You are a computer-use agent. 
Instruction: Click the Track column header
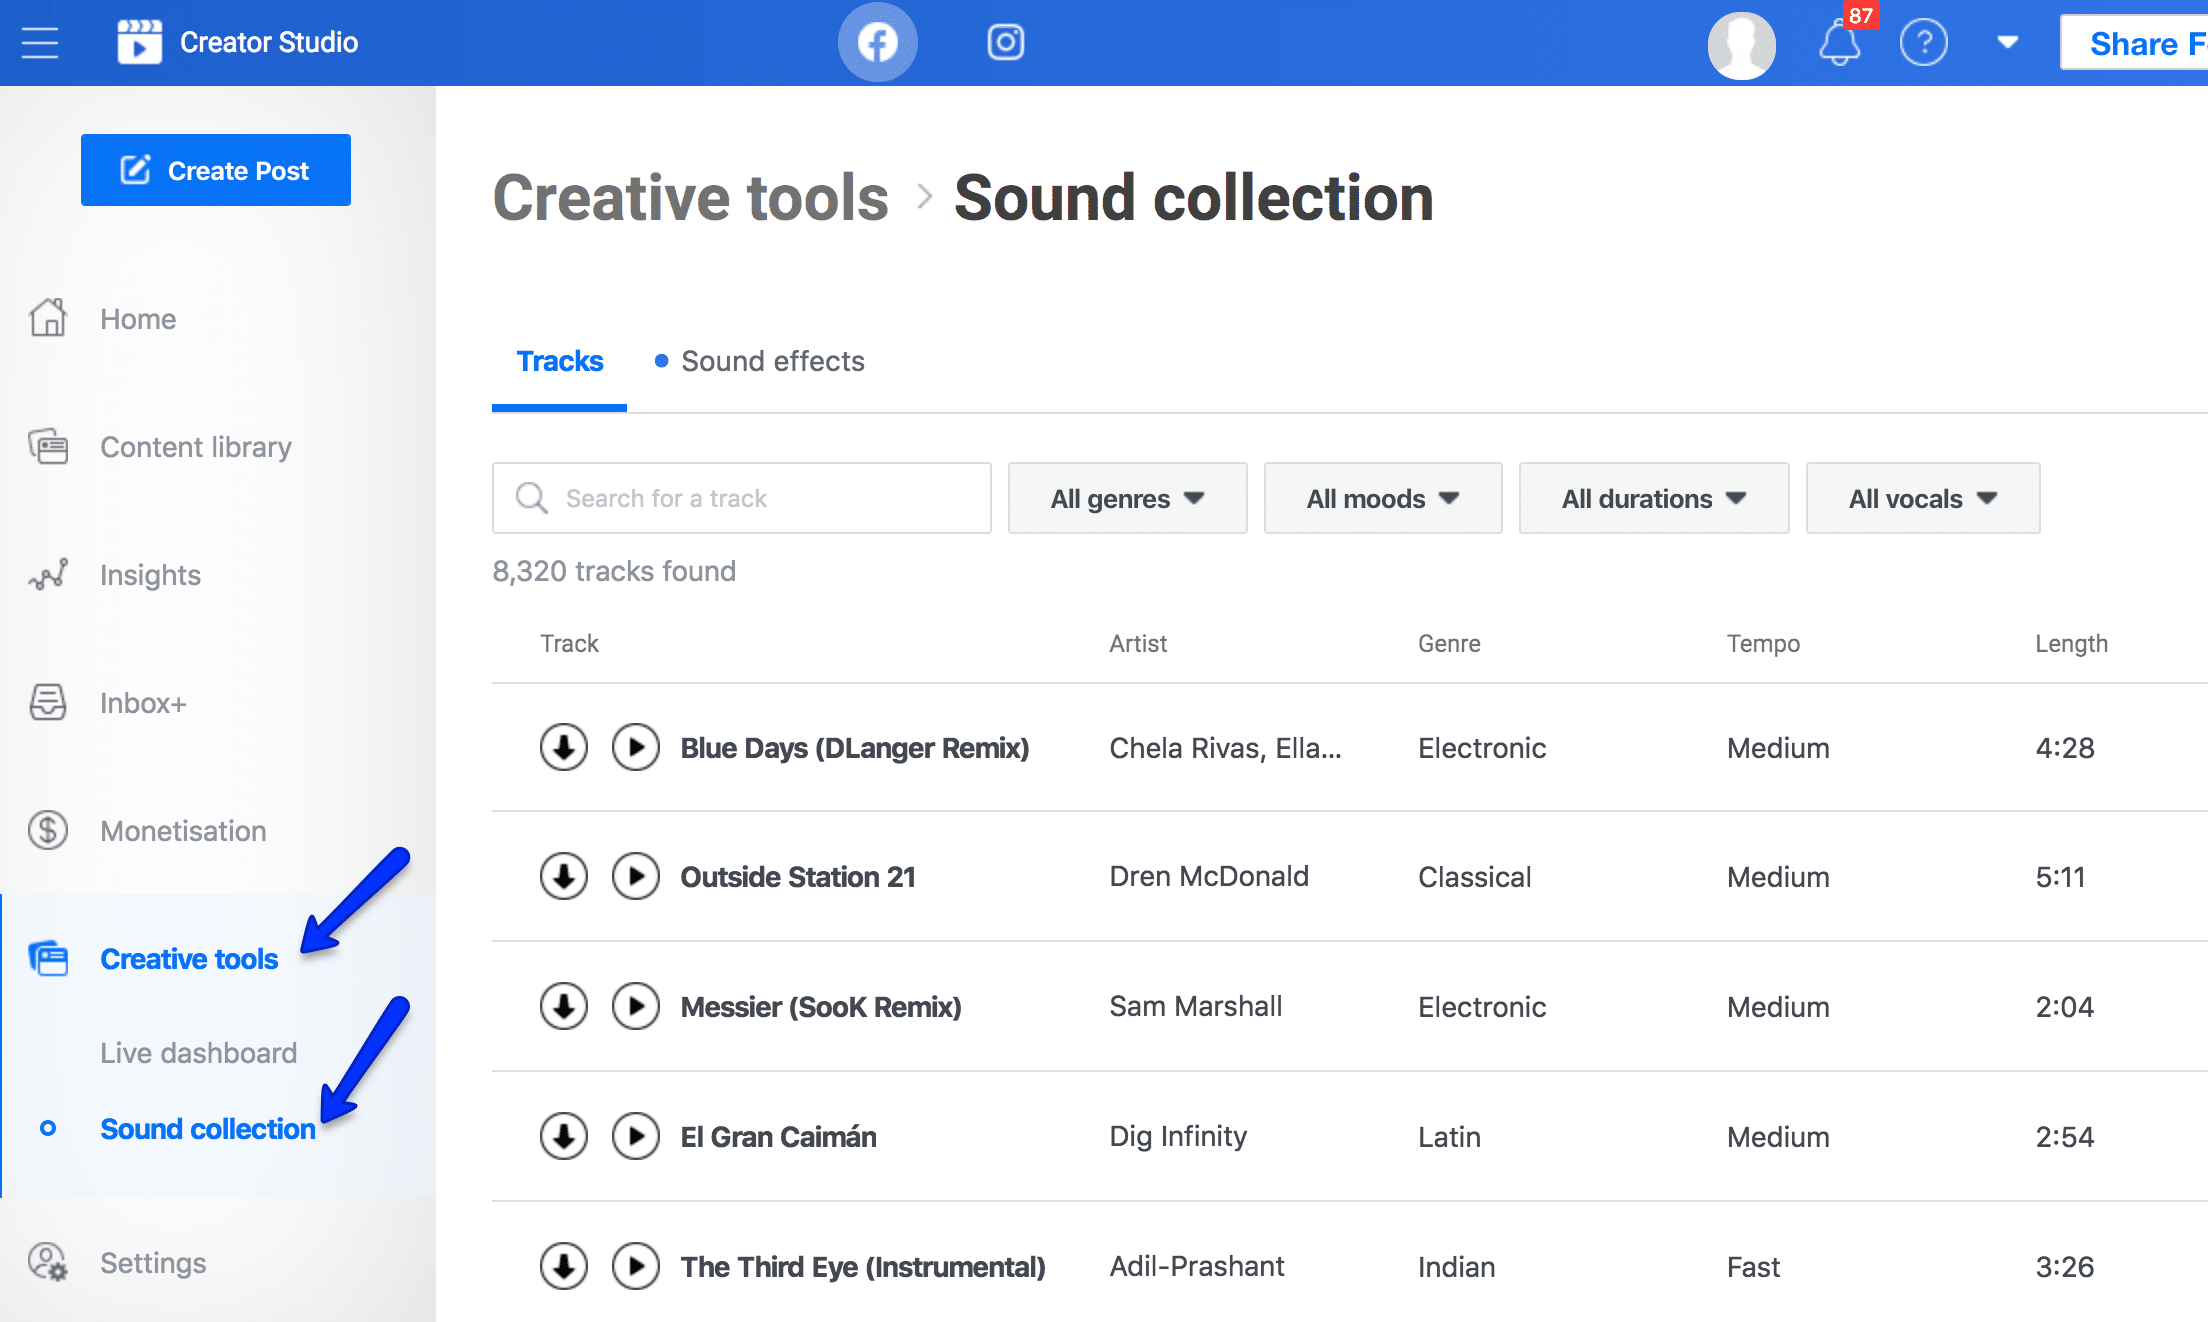coord(569,643)
